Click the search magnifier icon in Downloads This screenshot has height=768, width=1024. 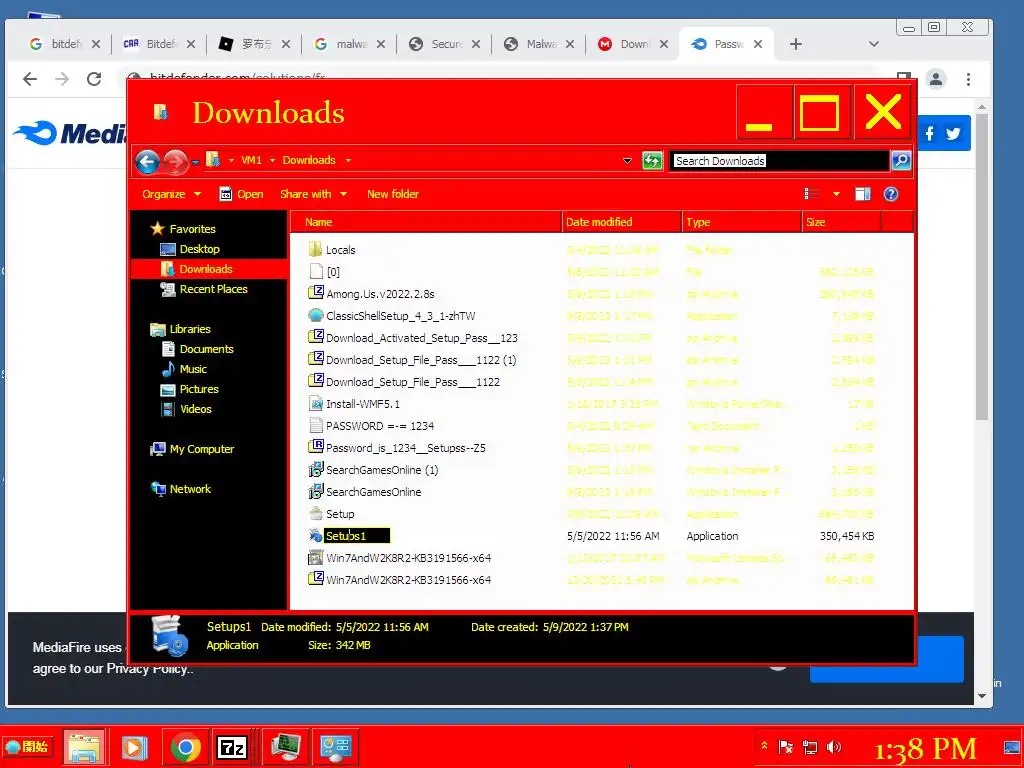[901, 161]
